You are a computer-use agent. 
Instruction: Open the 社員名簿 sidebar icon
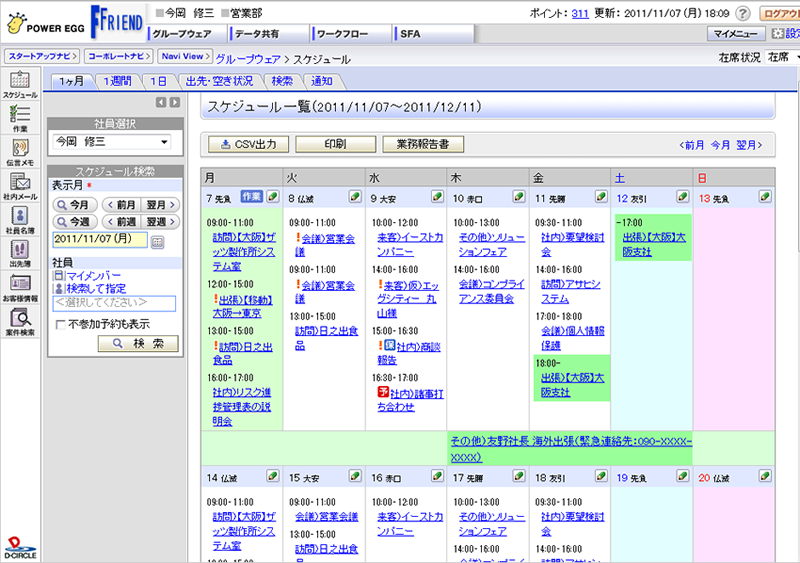pyautogui.click(x=20, y=219)
